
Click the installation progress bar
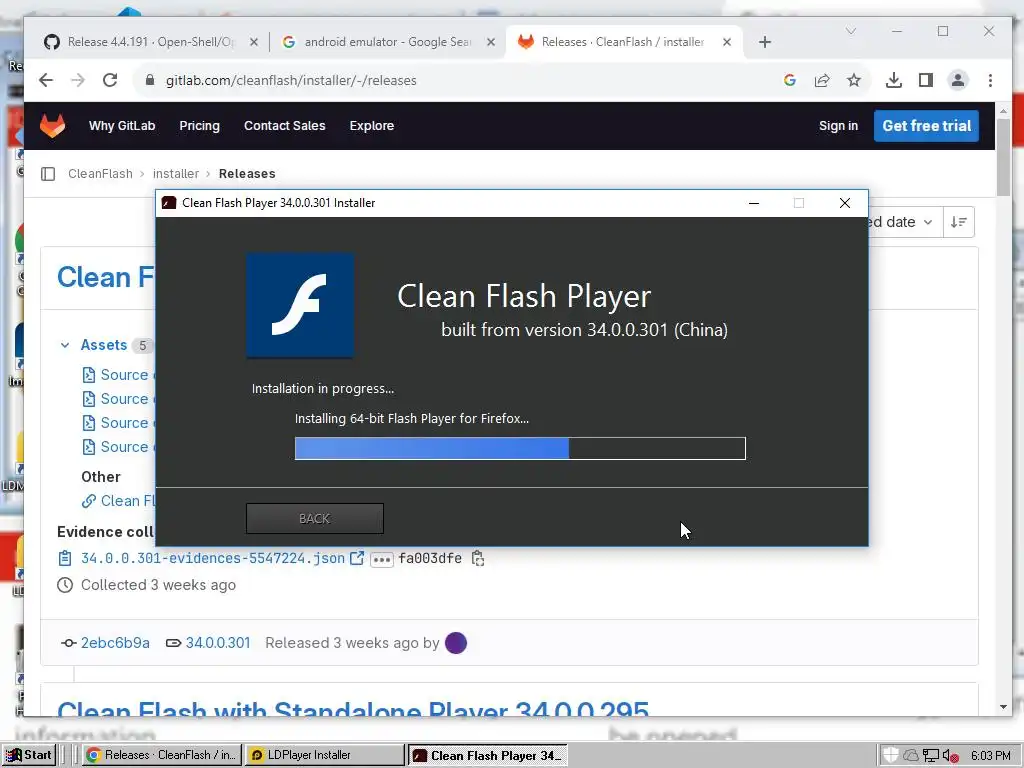pos(520,449)
